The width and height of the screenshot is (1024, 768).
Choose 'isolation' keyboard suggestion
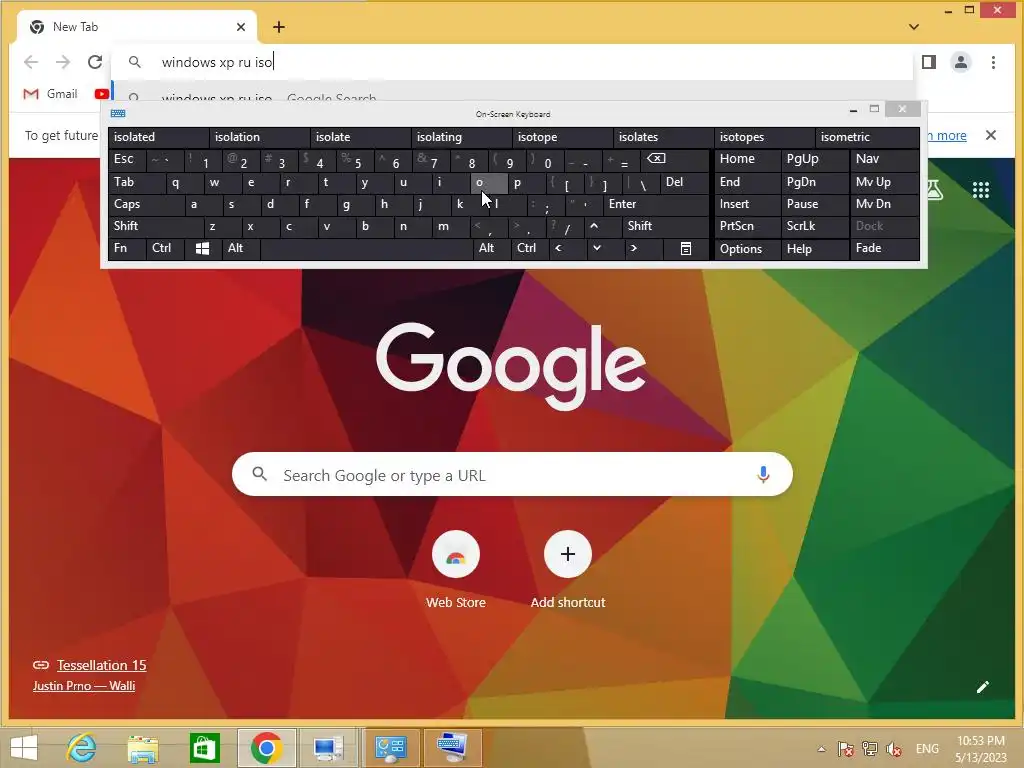click(259, 137)
